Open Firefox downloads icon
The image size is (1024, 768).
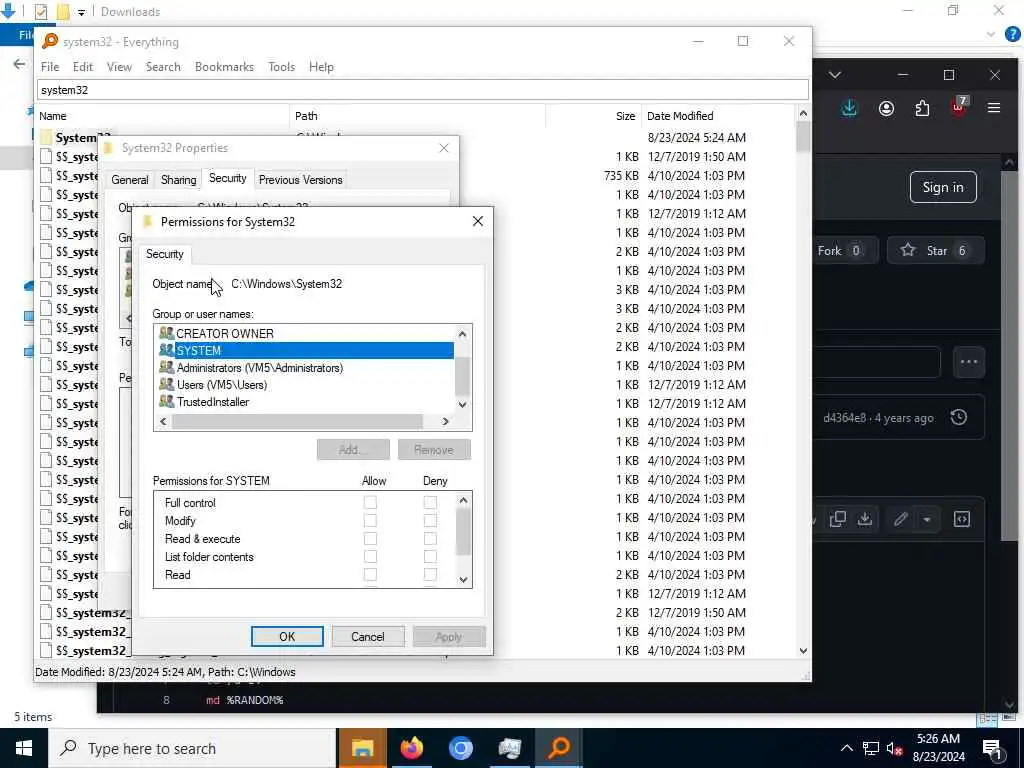(x=849, y=108)
